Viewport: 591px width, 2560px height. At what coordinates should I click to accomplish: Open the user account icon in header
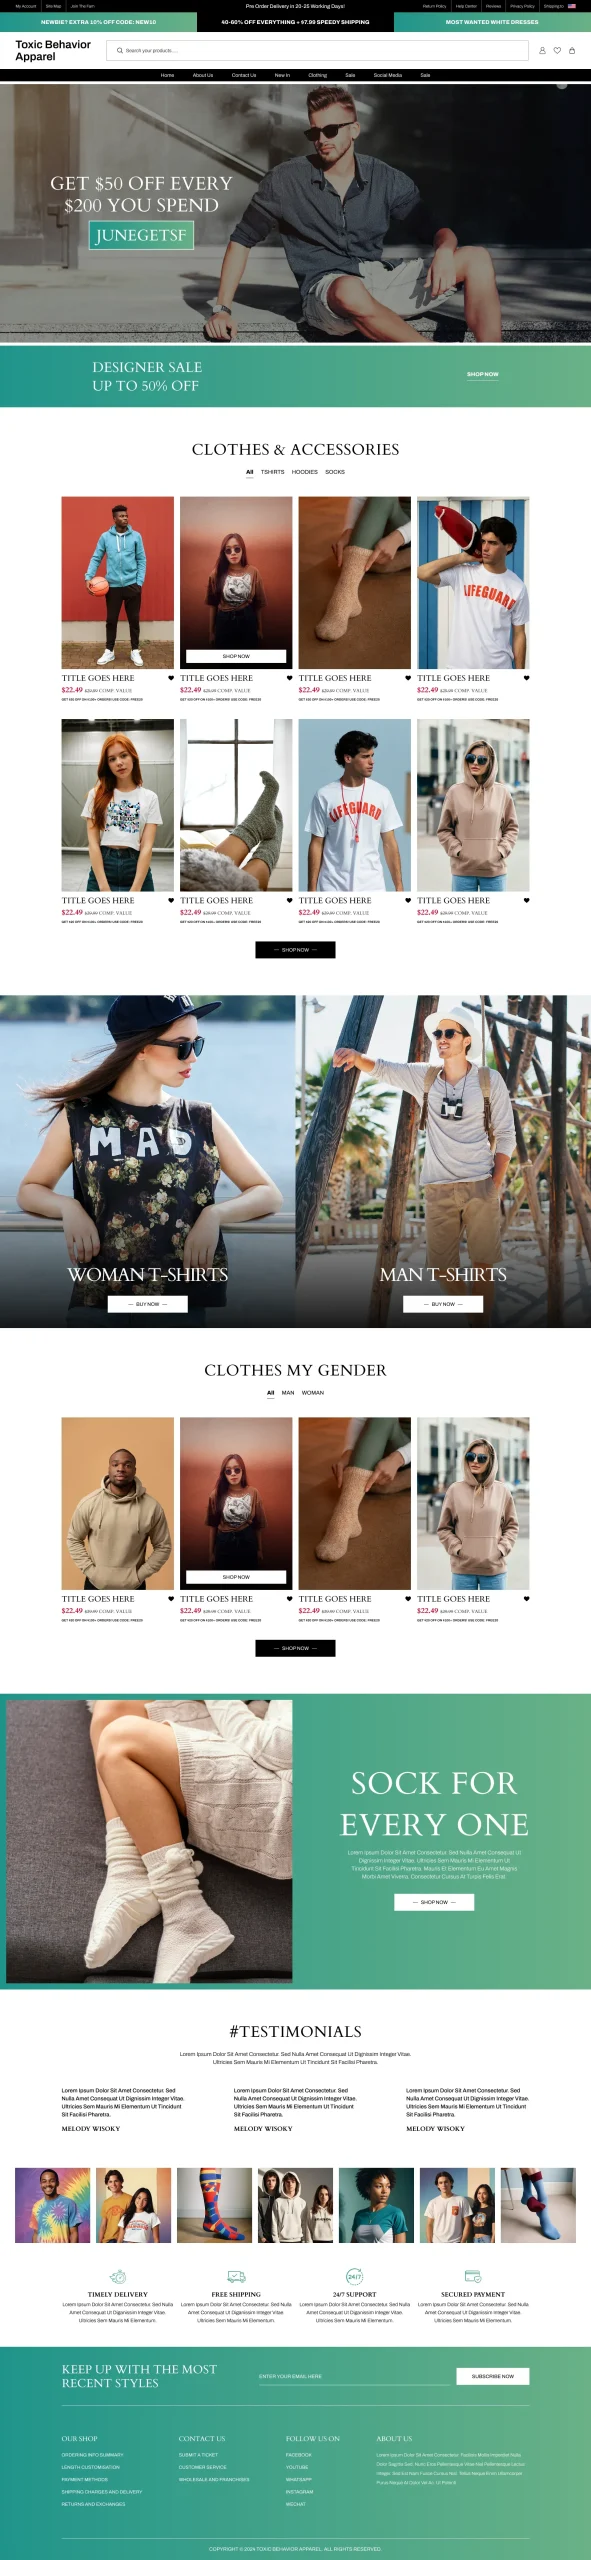point(542,50)
